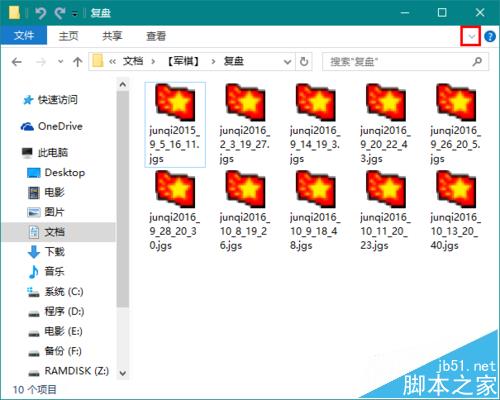Viewport: 500px width, 400px height.
Task: Click 文档 in the address path
Action: coord(133,61)
